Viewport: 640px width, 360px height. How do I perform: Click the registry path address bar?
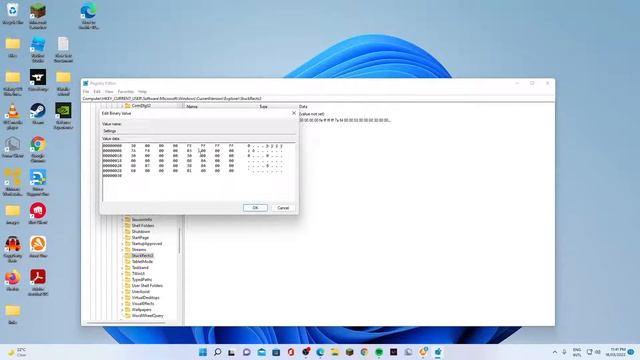pyautogui.click(x=318, y=98)
